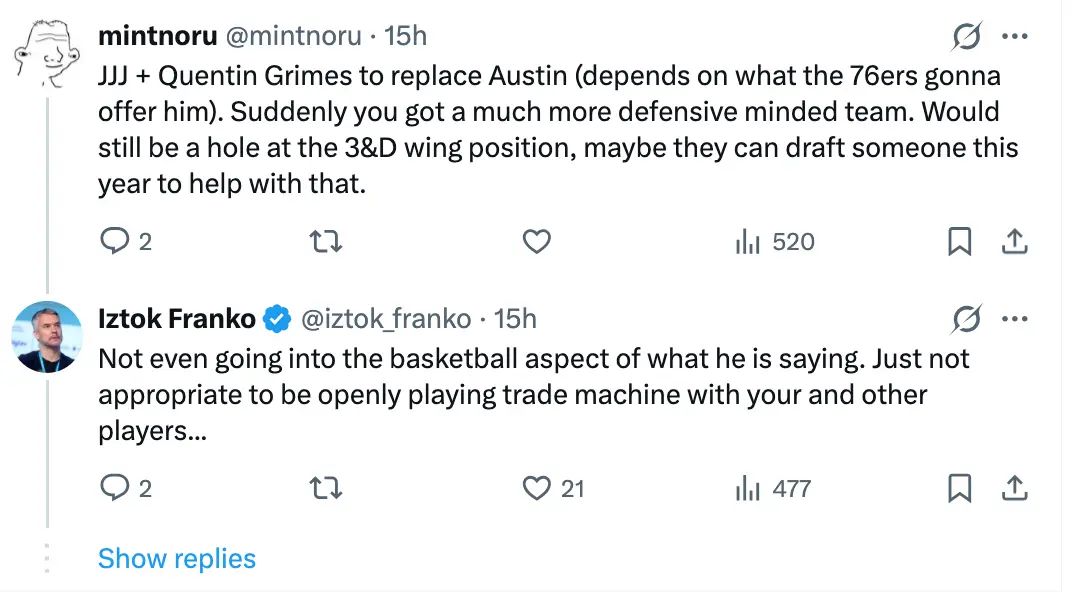Open more options menu on mintnoru's tweet
1082x592 pixels.
(1014, 37)
